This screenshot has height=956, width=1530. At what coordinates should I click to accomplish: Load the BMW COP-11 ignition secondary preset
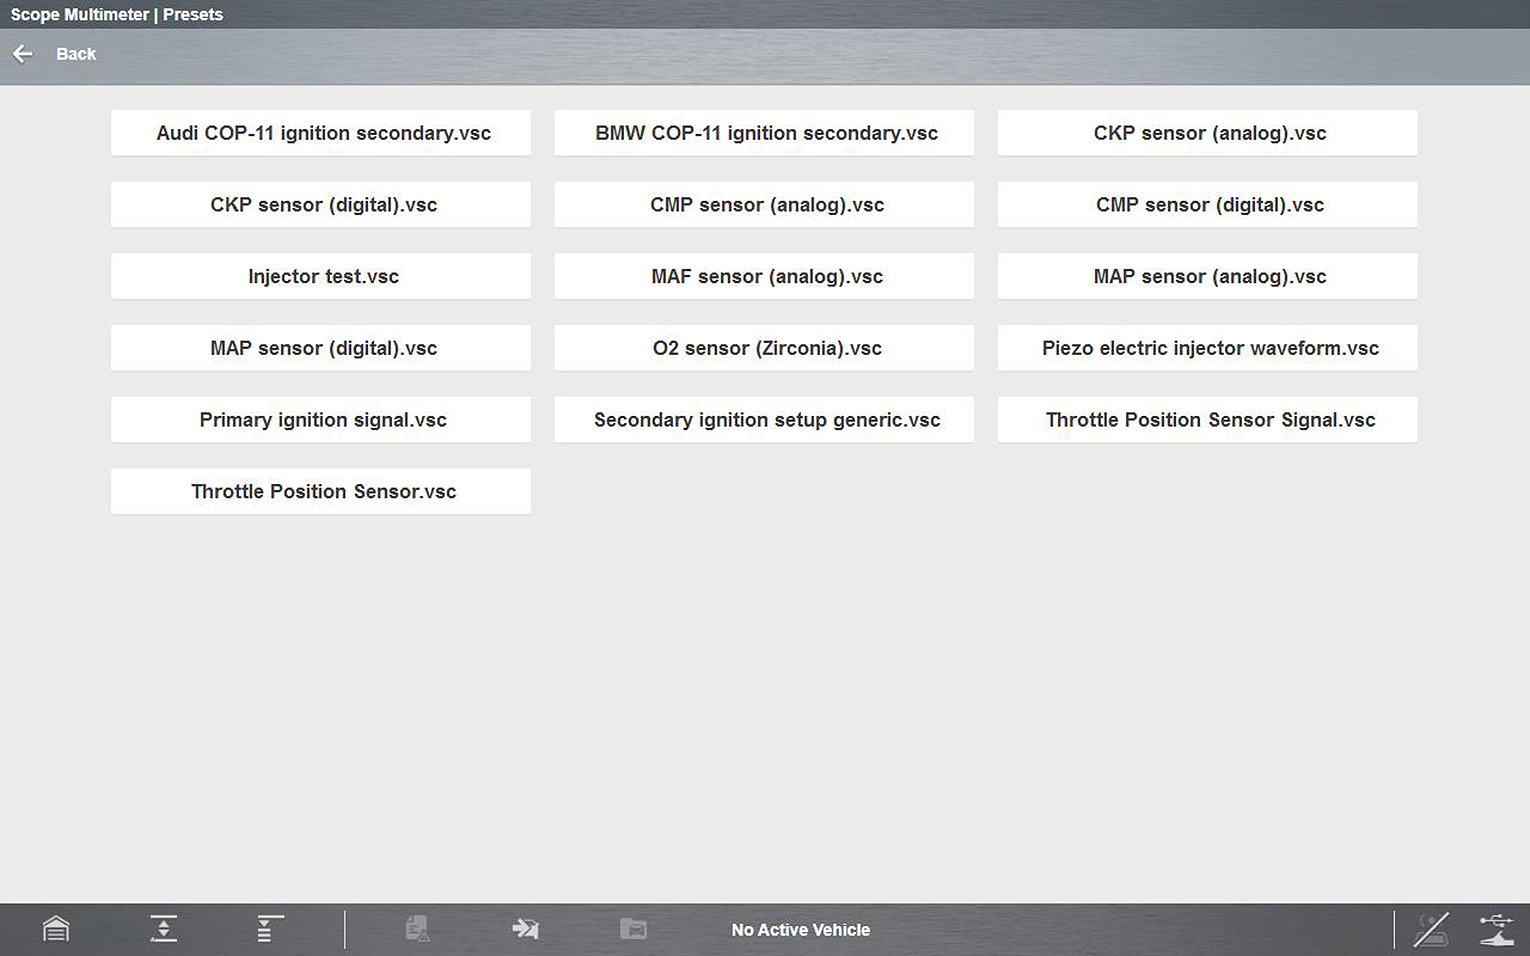pos(765,133)
